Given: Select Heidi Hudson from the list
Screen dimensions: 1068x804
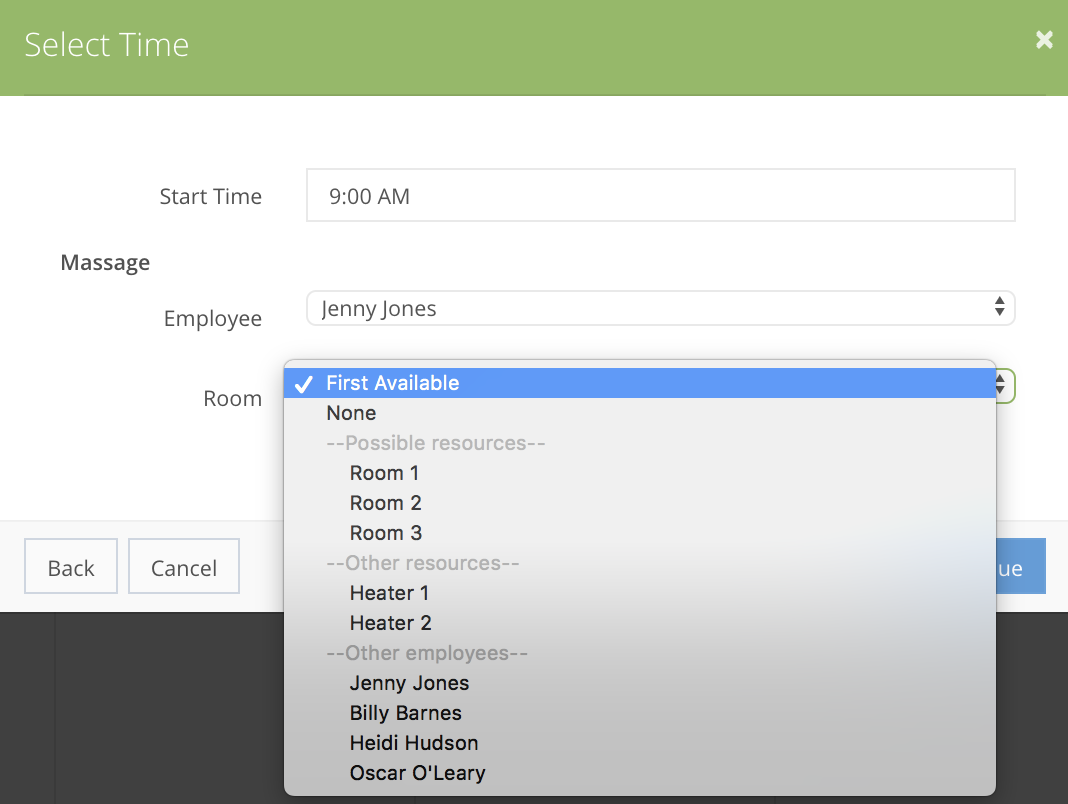Looking at the screenshot, I should pos(413,743).
